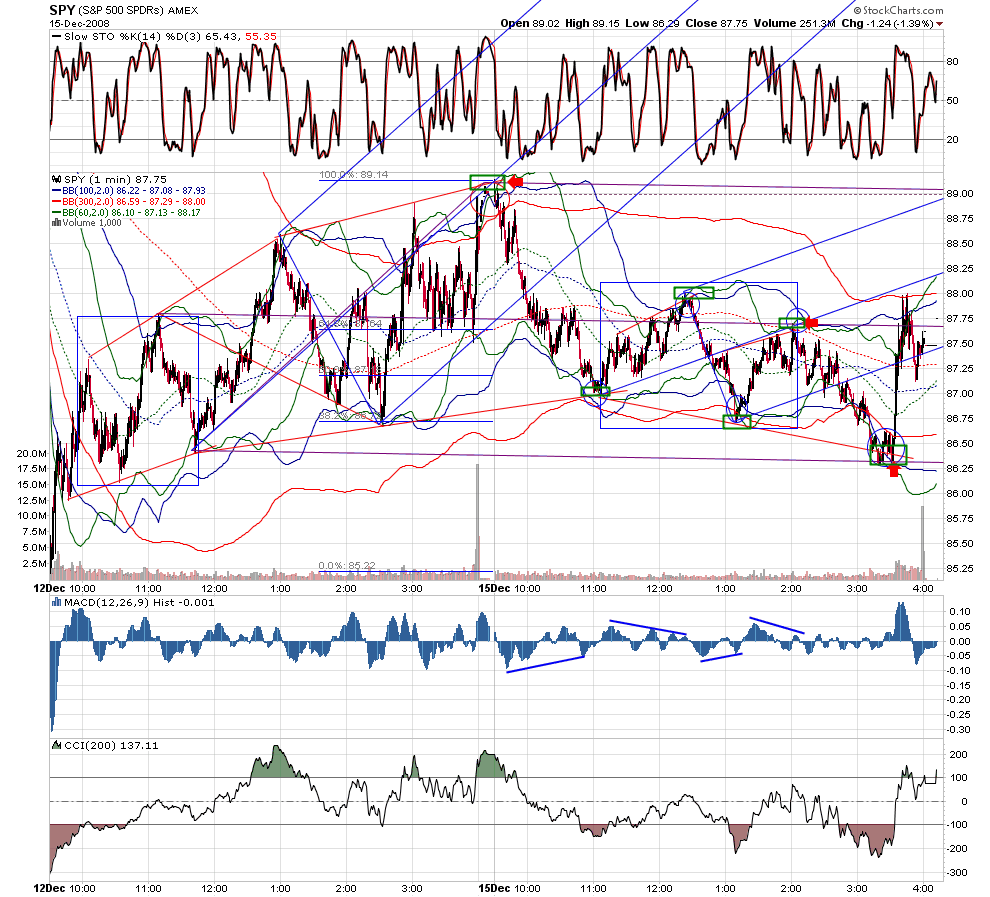Click the -0.30 label on the MACD axis
This screenshot has height=897, width=990.
pyautogui.click(x=958, y=729)
